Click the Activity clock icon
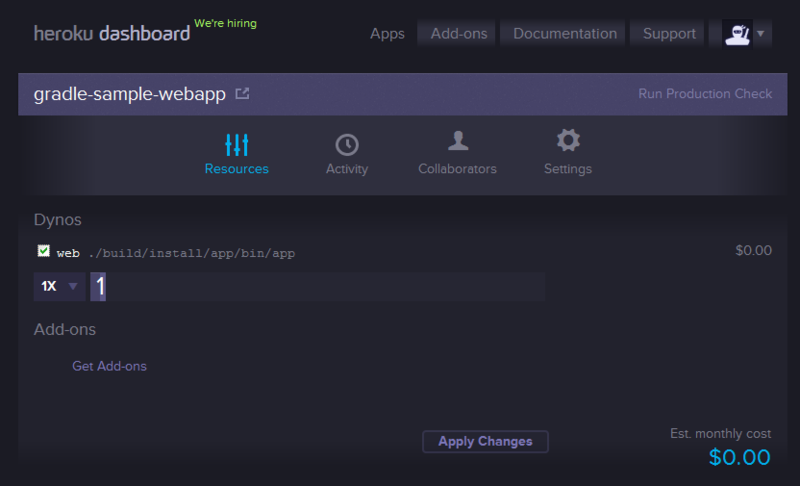 coord(347,145)
